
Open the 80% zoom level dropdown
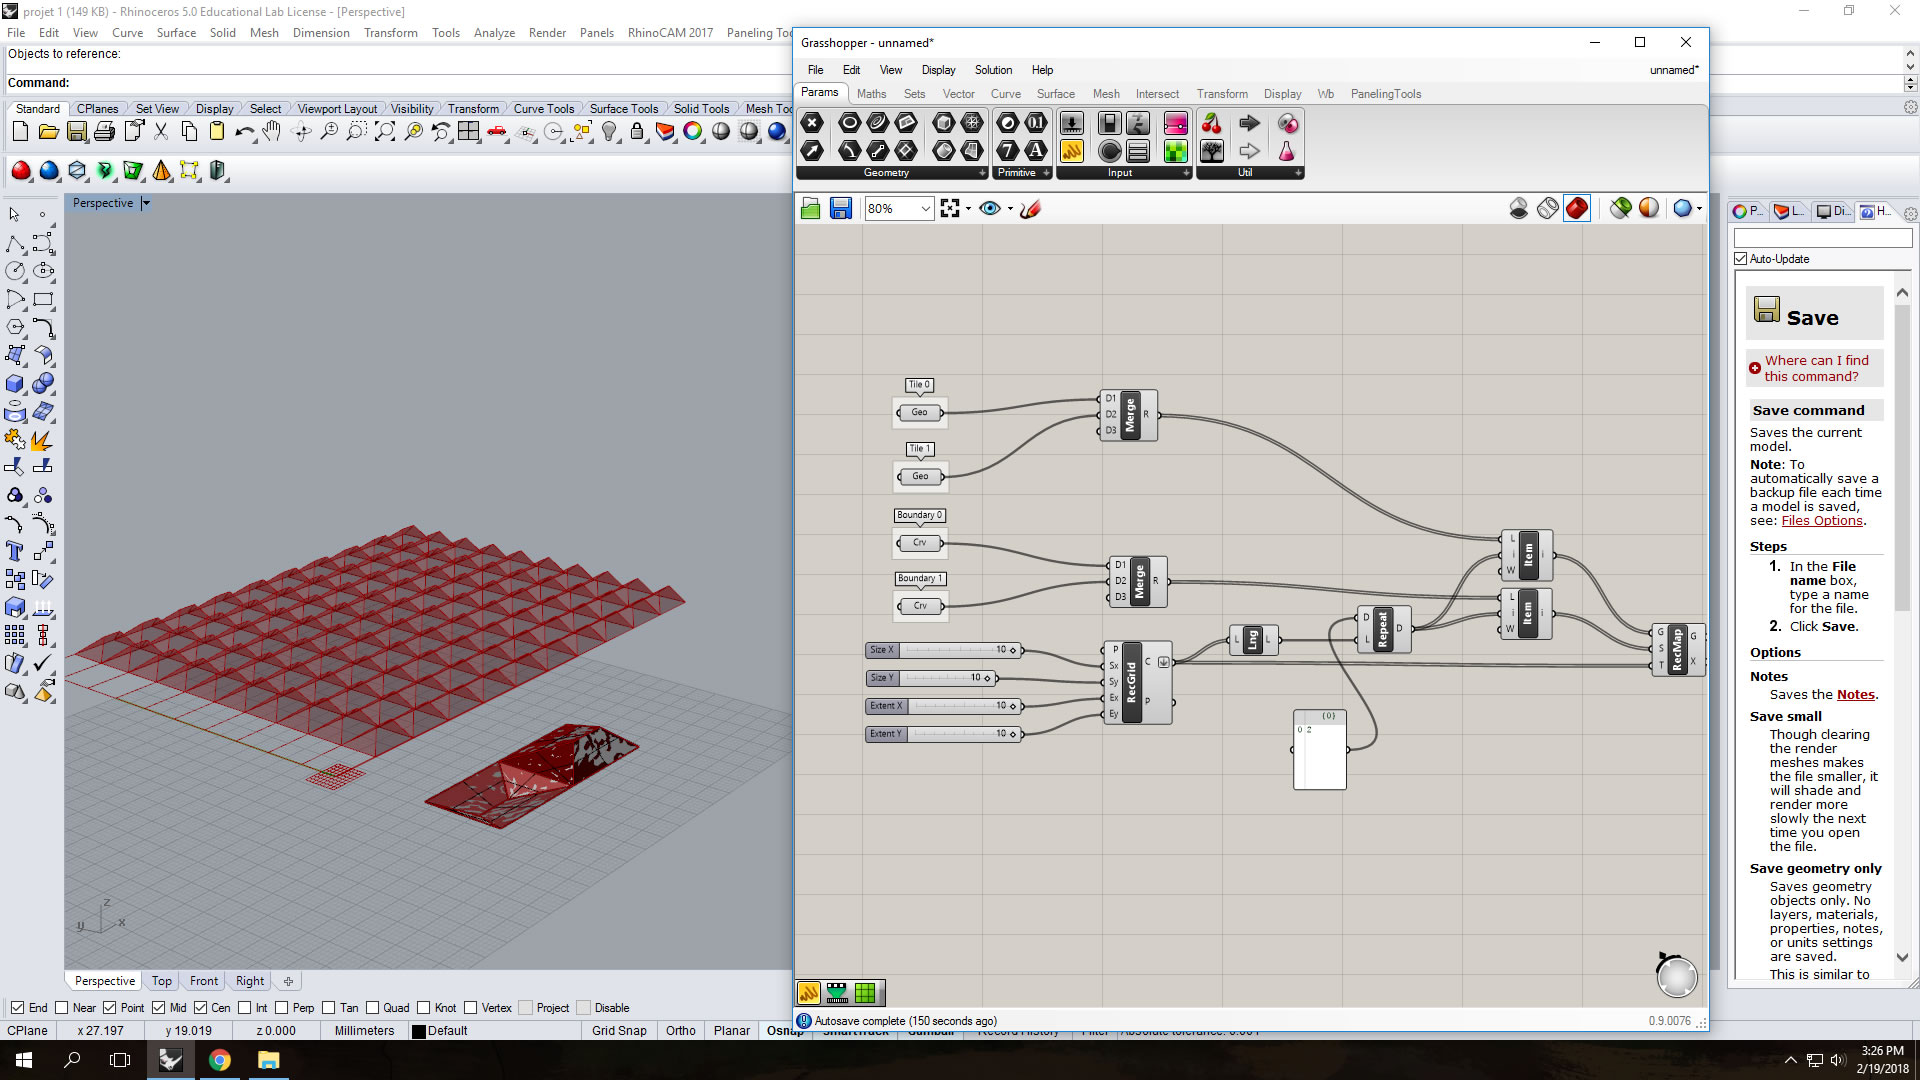coord(925,208)
